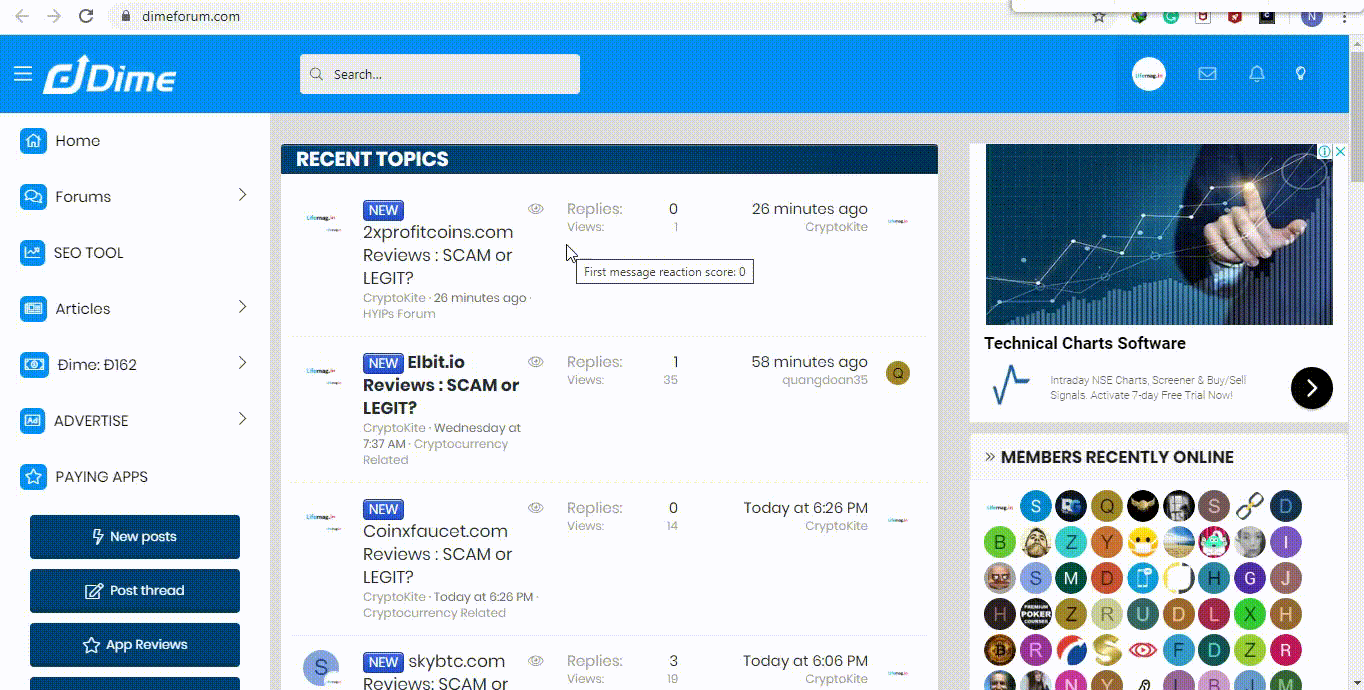The width and height of the screenshot is (1364, 690).
Task: Click the Post thread button
Action: pyautogui.click(x=135, y=591)
